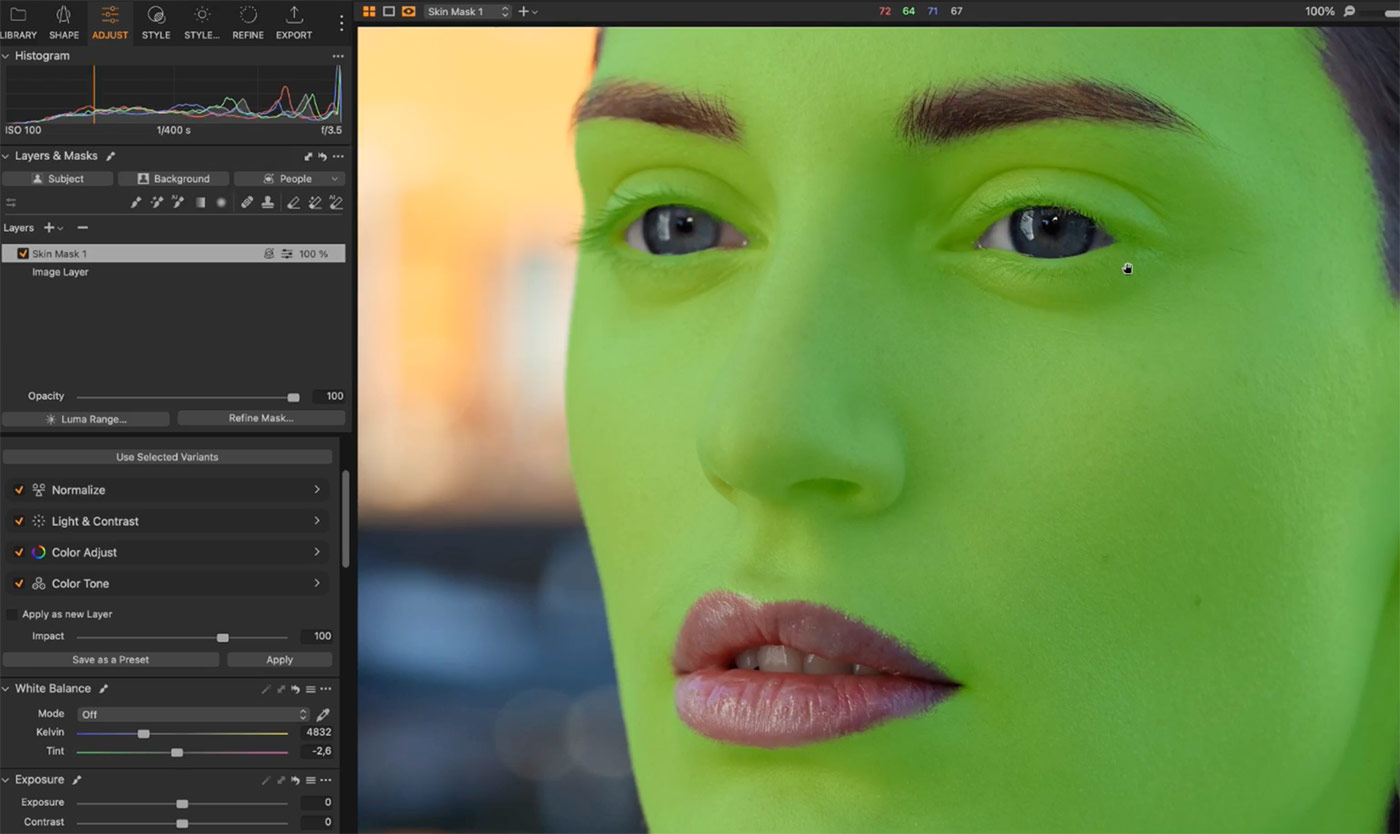Toggle mask visibility eye in viewer toolbar
1400x834 pixels.
408,11
